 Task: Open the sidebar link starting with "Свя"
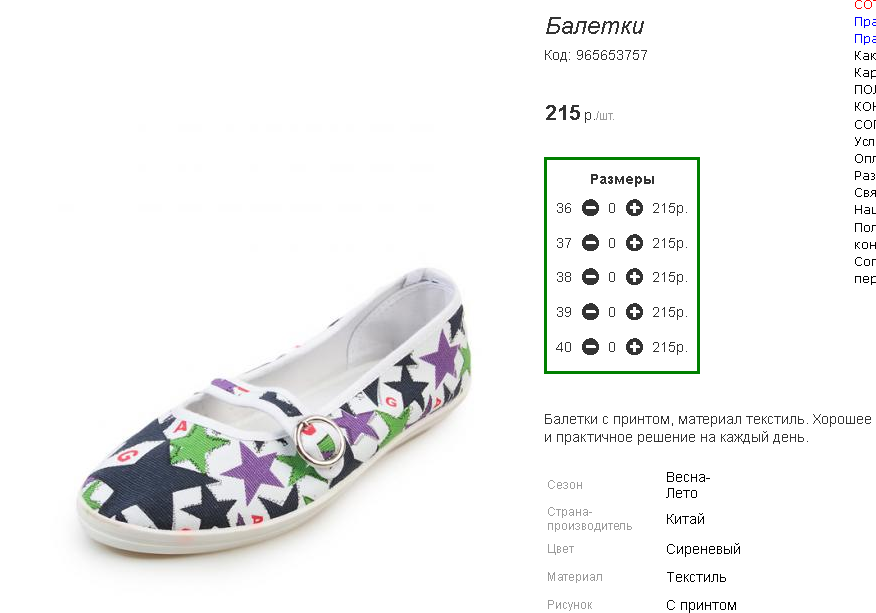865,192
